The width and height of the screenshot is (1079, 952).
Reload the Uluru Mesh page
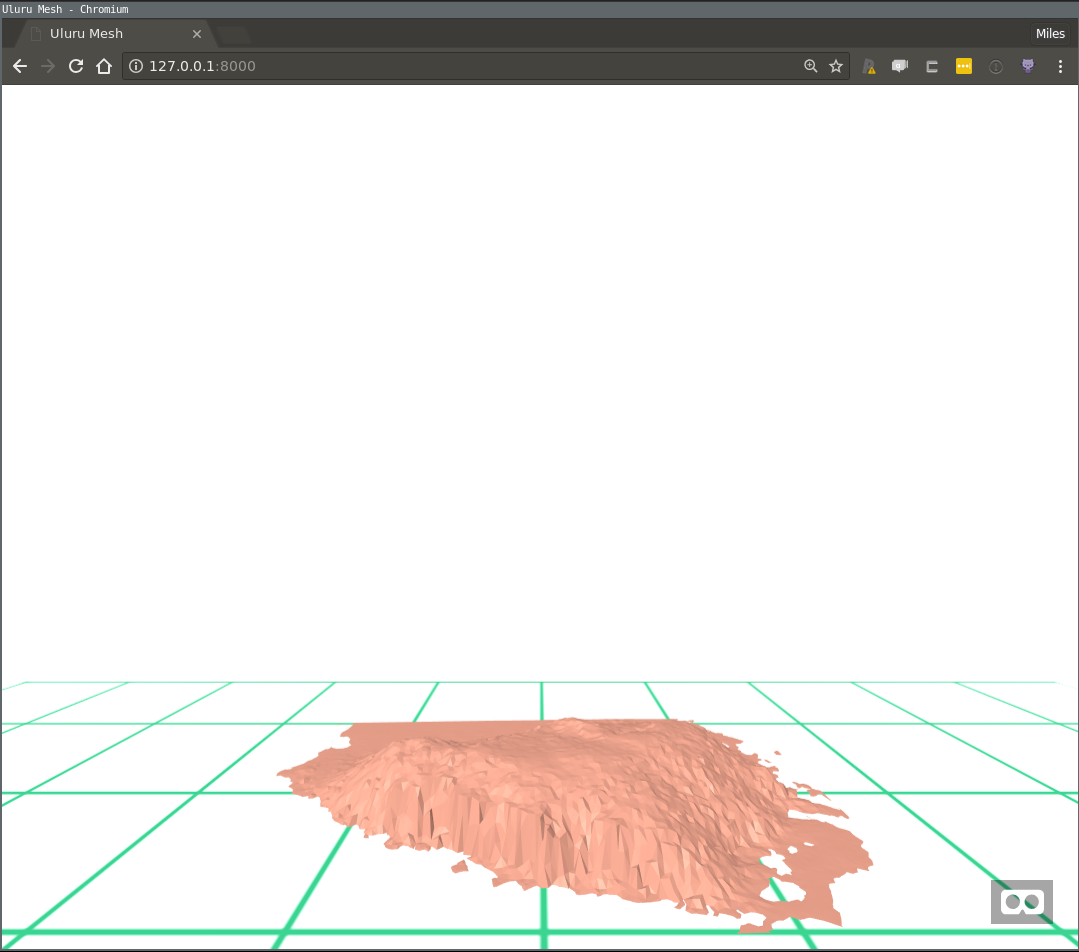click(75, 67)
